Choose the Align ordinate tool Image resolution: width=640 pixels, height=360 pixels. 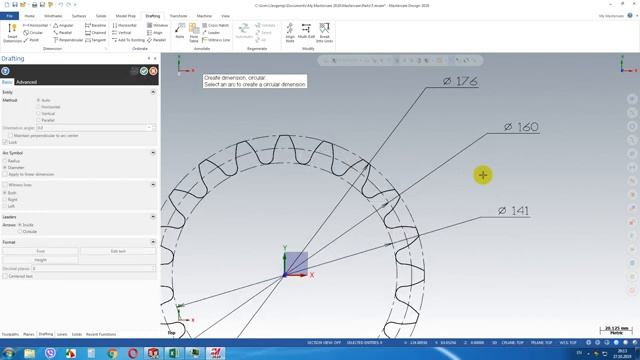155,33
